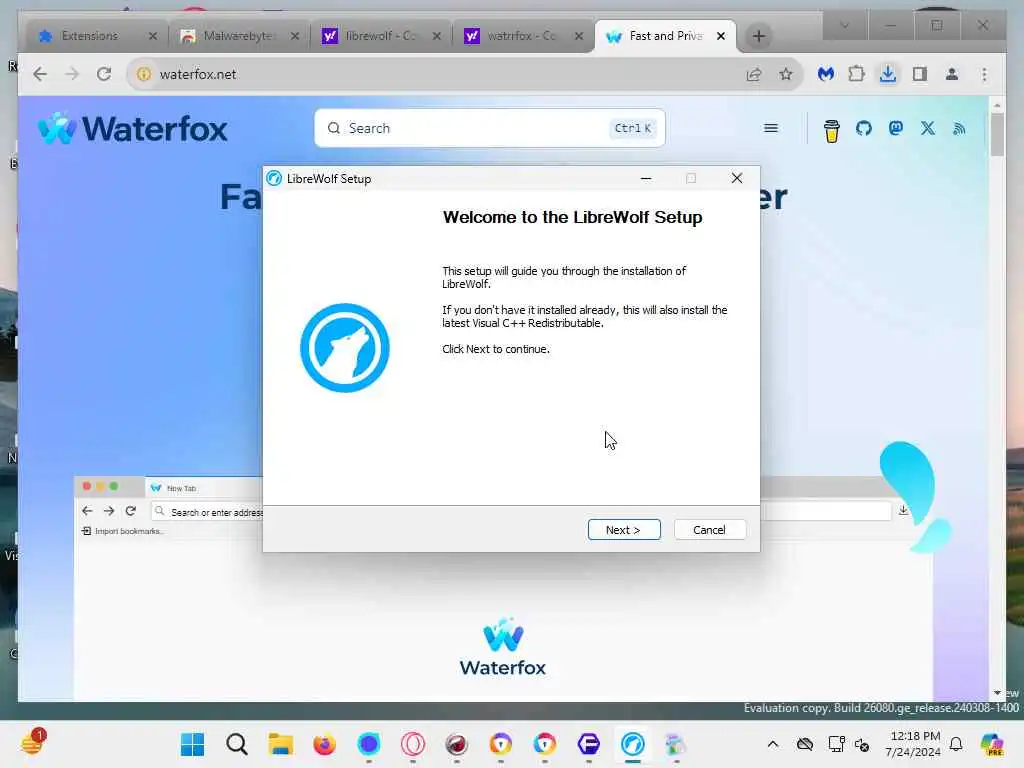Open the Extensions puzzle menu
The image size is (1024, 768).
856,74
